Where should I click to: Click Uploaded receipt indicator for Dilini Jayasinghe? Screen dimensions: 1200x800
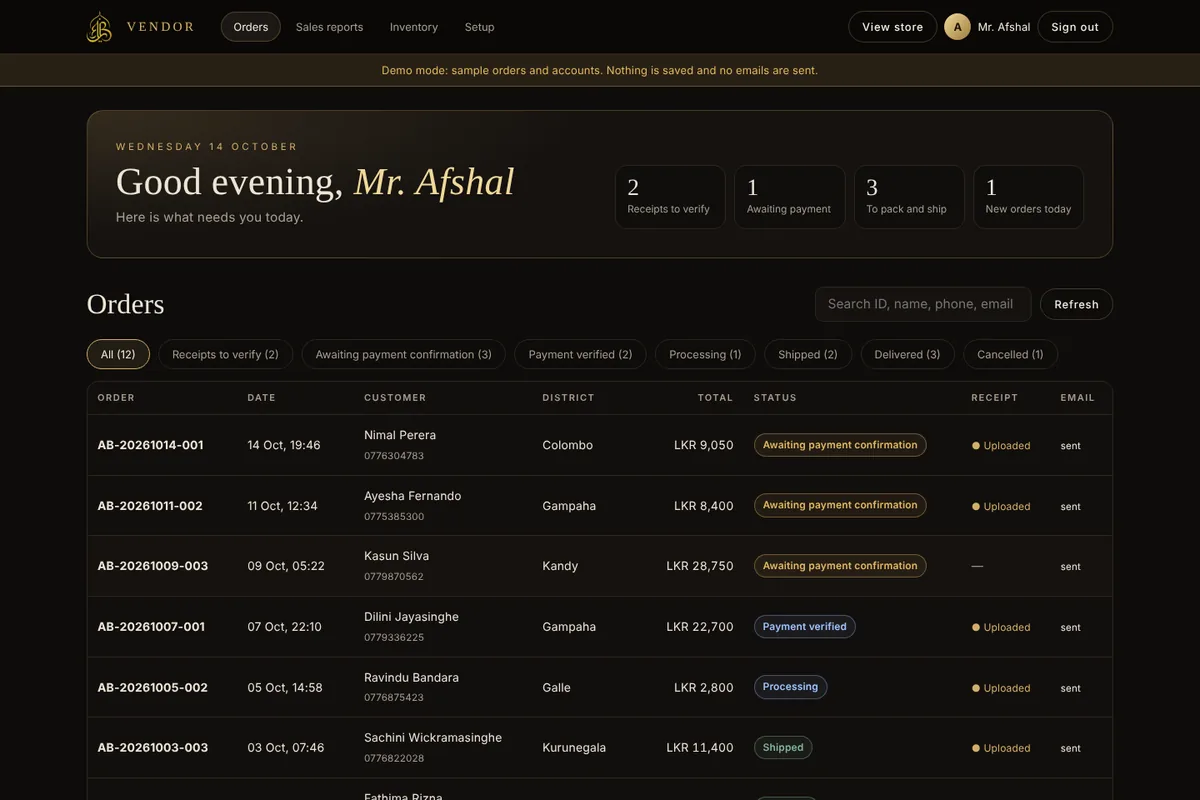tap(1001, 627)
